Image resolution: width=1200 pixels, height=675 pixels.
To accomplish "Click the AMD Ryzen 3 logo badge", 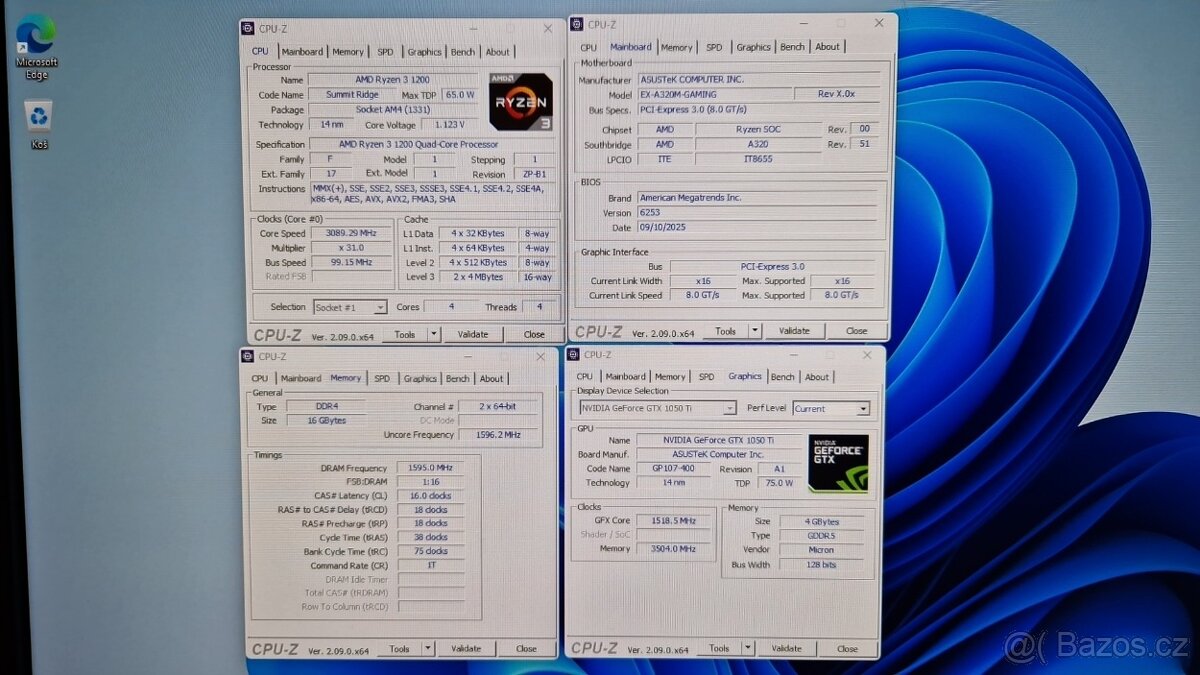I will (520, 101).
